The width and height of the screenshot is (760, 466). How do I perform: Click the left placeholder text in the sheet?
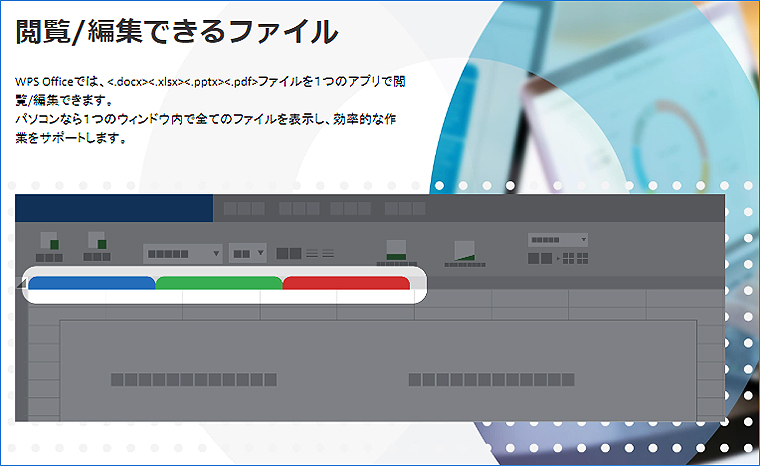(193, 380)
